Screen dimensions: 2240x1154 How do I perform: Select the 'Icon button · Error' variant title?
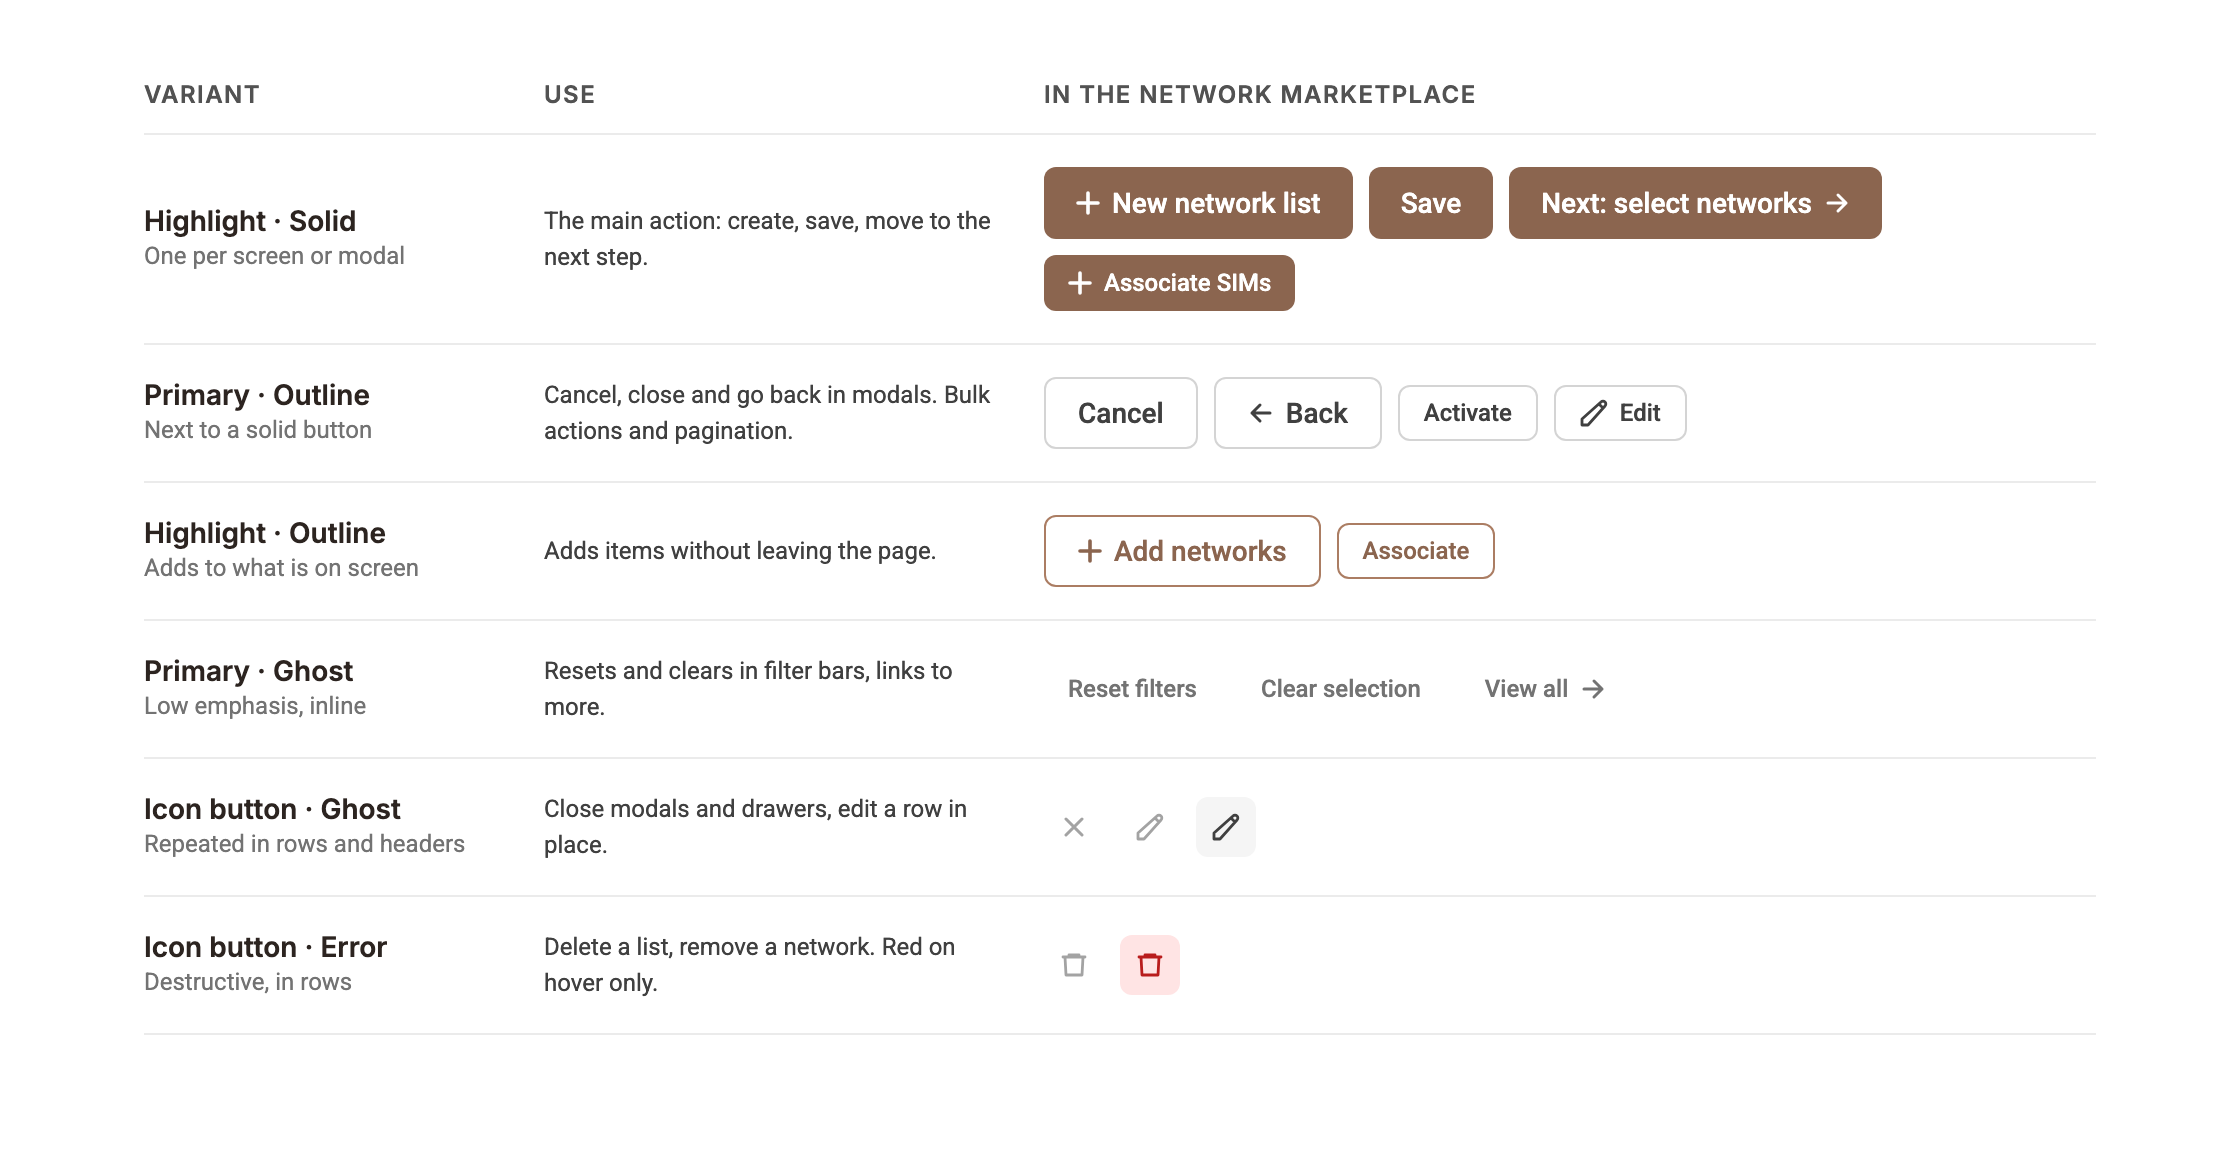(265, 947)
